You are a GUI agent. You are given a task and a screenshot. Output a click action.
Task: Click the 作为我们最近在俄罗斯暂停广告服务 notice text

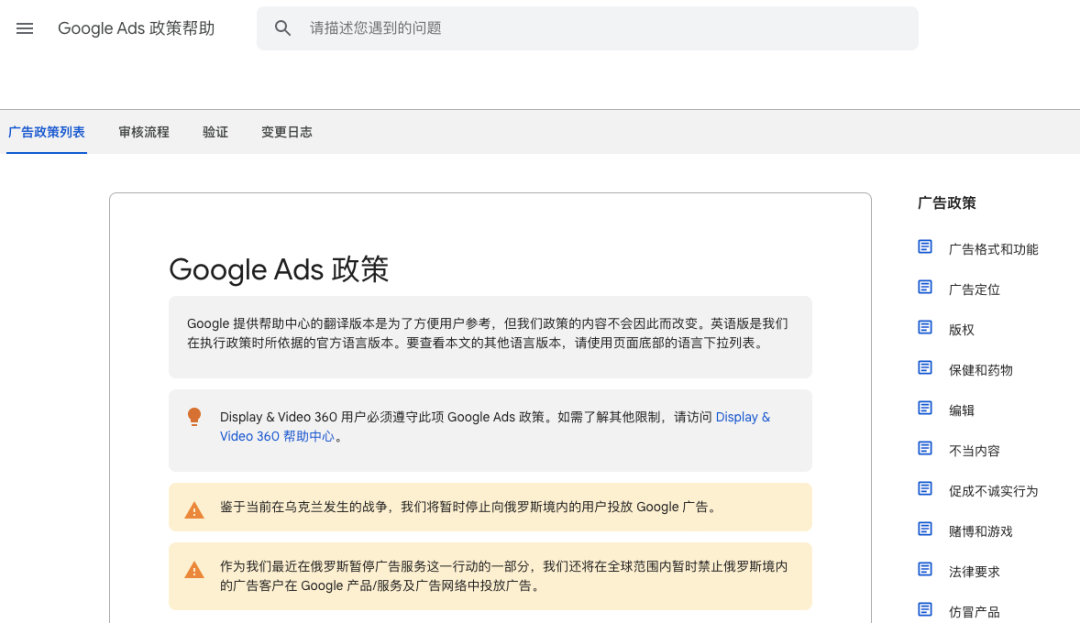pos(503,576)
